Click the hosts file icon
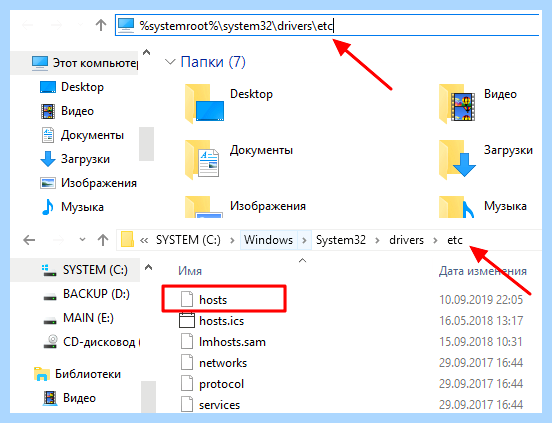This screenshot has width=552, height=423. (187, 299)
